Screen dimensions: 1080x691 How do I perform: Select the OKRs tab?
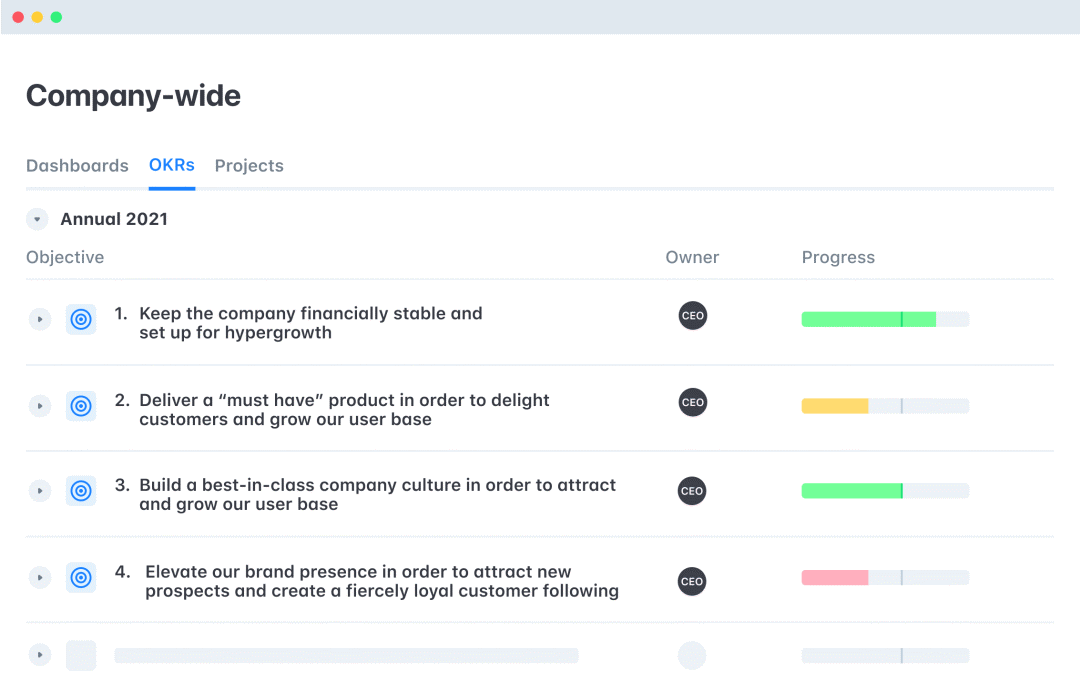(171, 165)
